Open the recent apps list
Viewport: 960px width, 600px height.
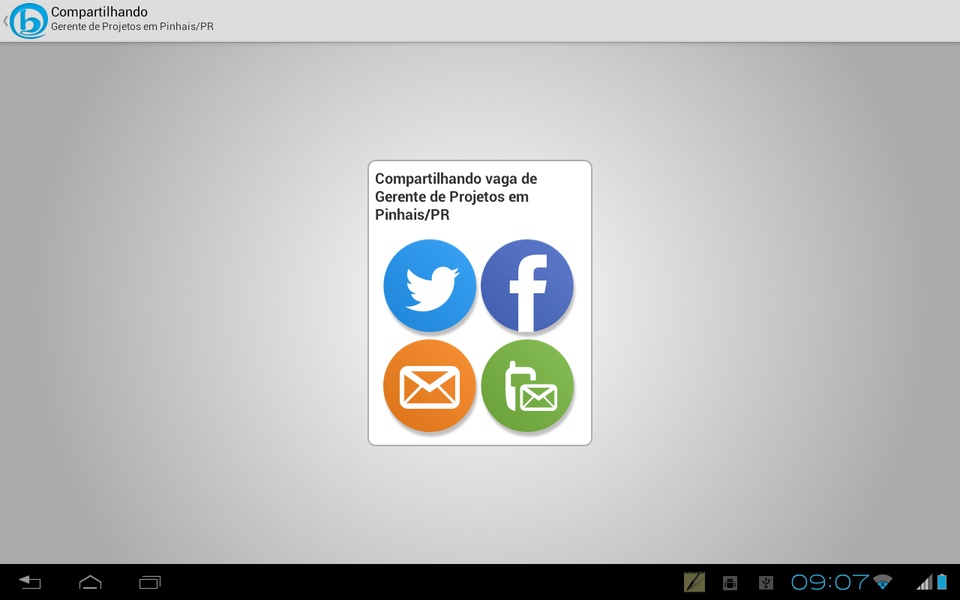[x=150, y=582]
